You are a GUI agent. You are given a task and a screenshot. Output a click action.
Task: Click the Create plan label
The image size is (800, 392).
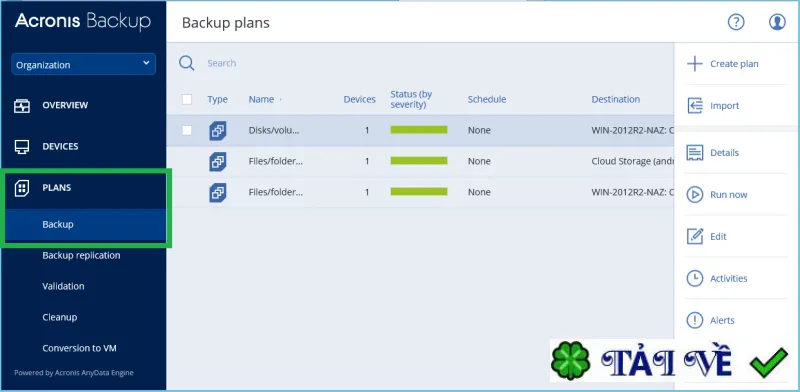tap(734, 64)
